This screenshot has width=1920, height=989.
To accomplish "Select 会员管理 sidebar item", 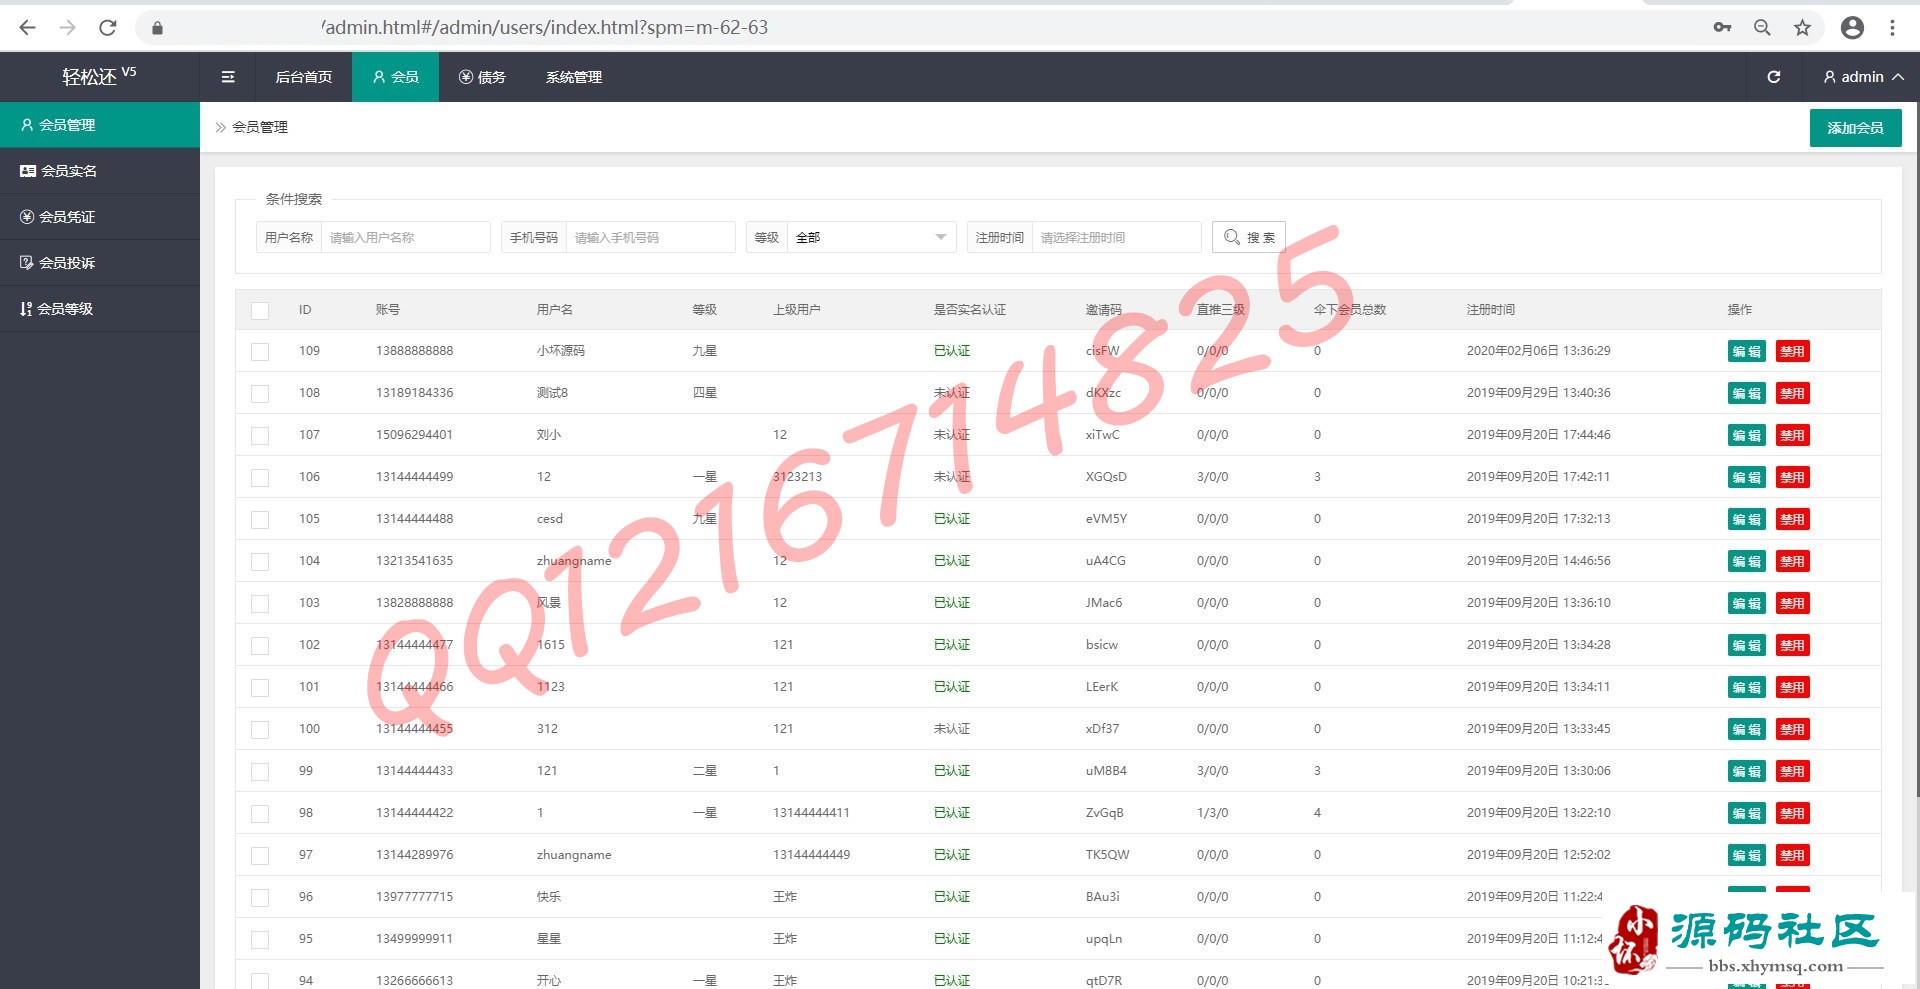I will (100, 125).
